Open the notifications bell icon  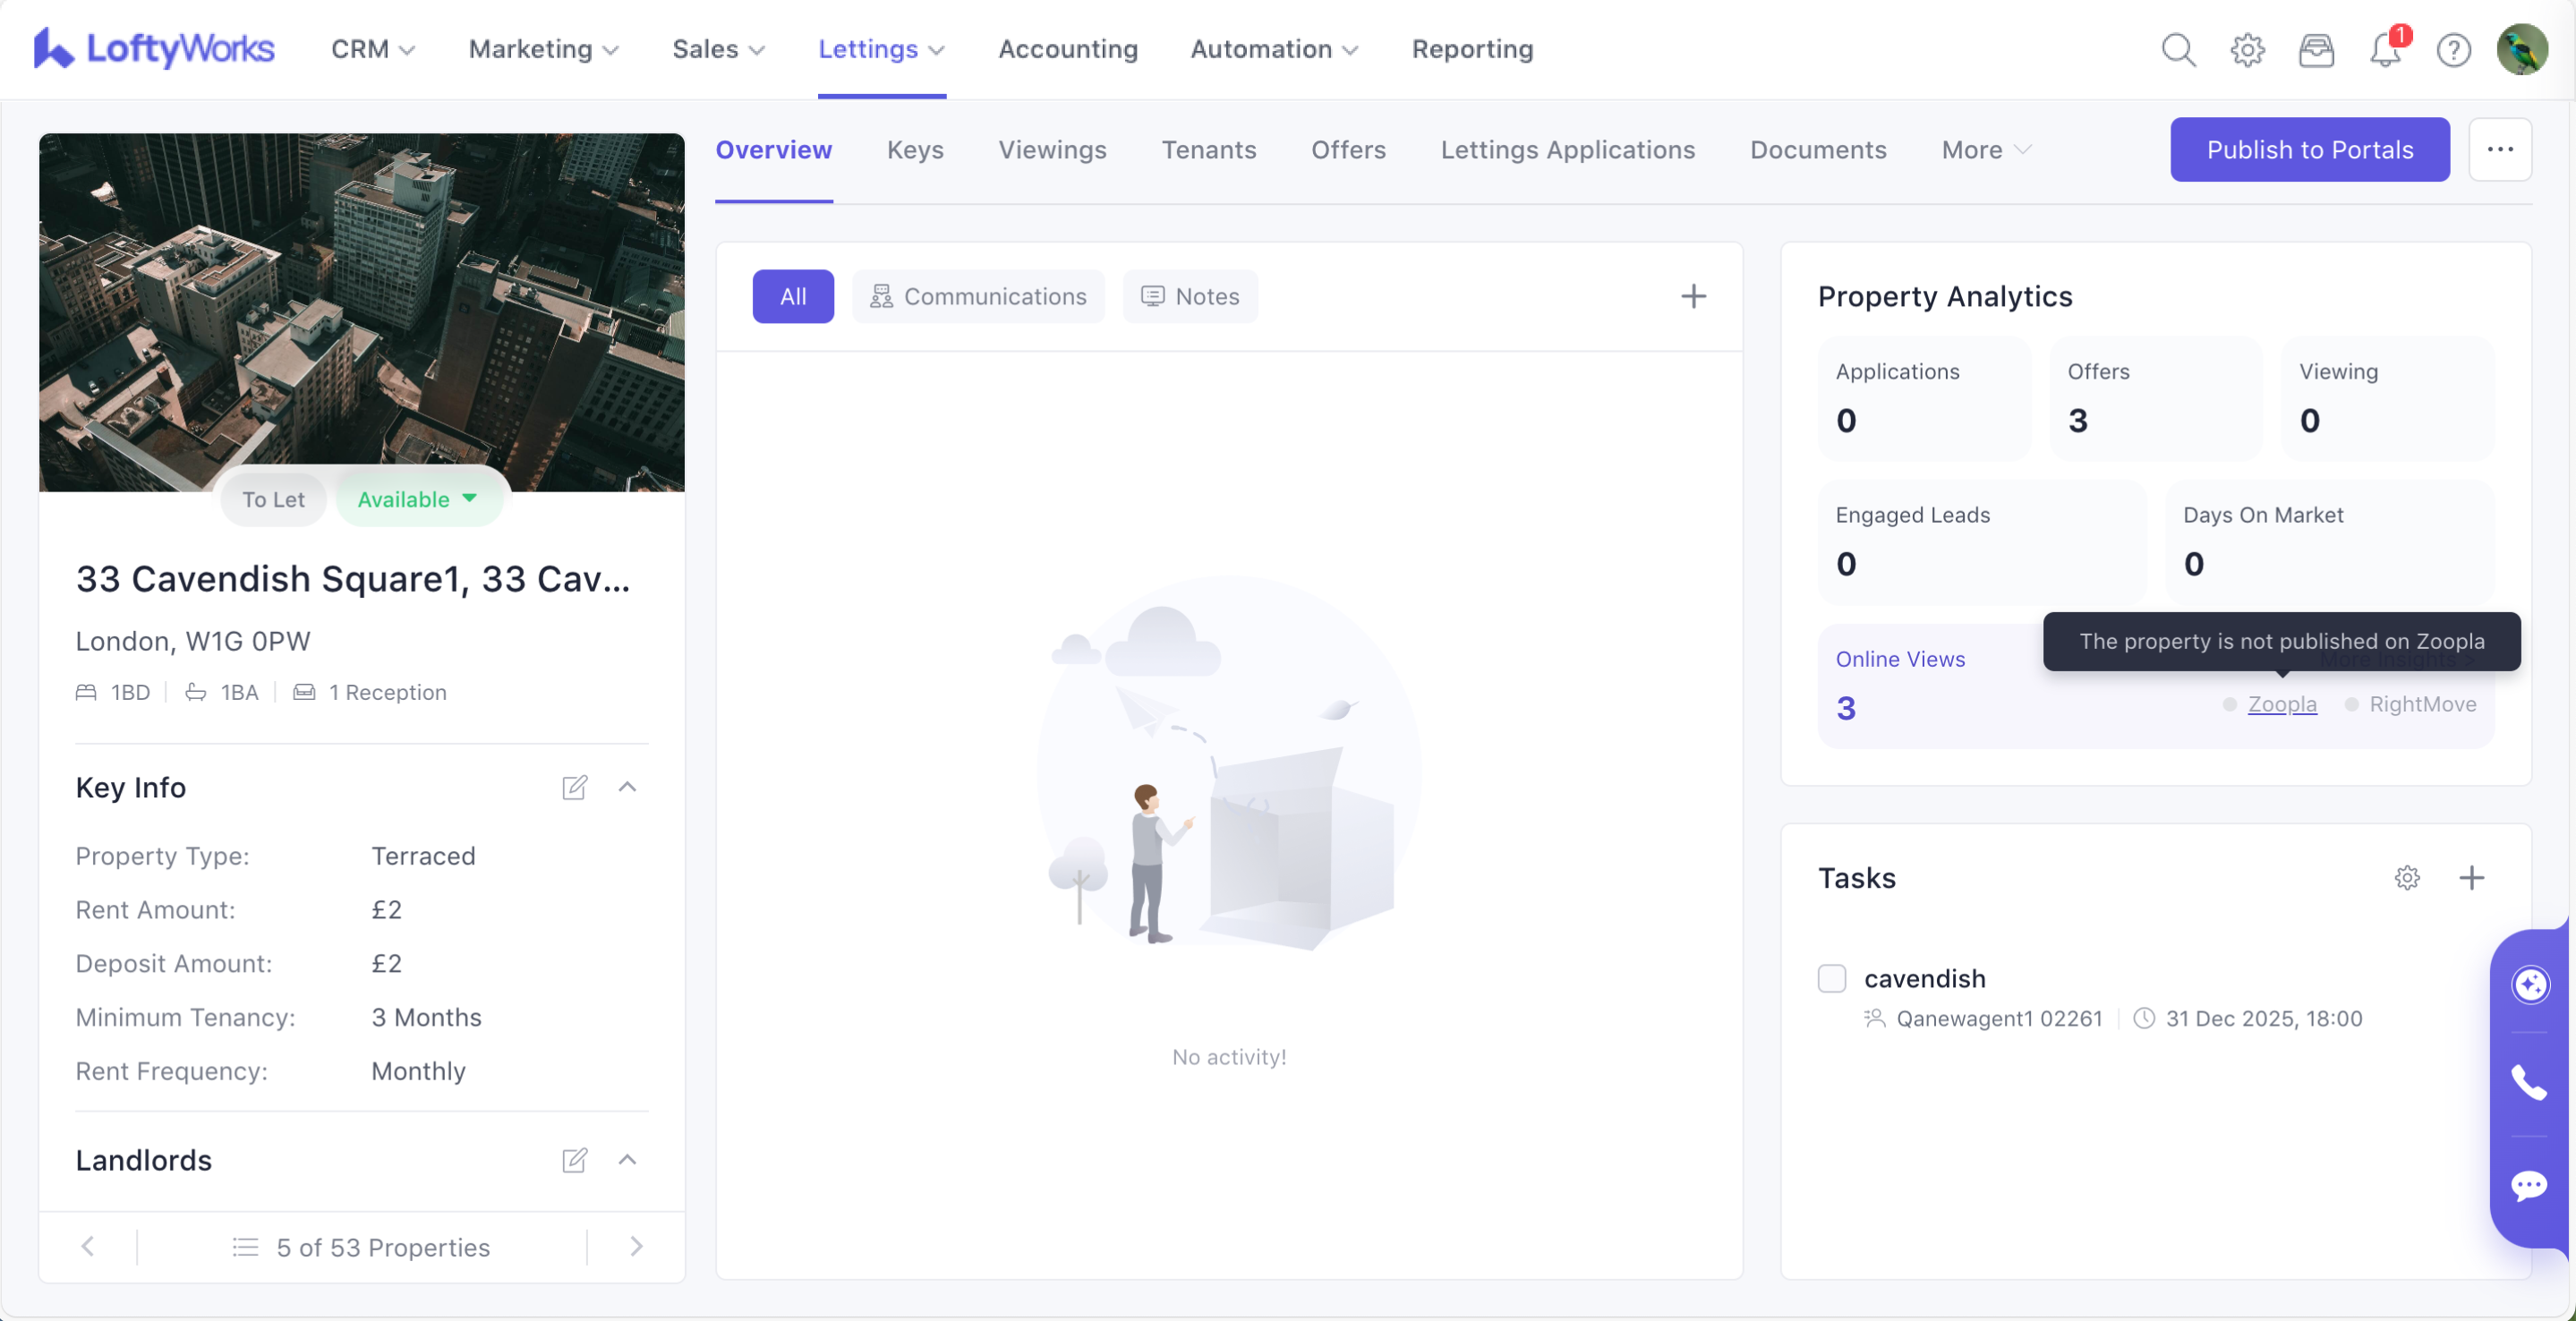click(2385, 49)
